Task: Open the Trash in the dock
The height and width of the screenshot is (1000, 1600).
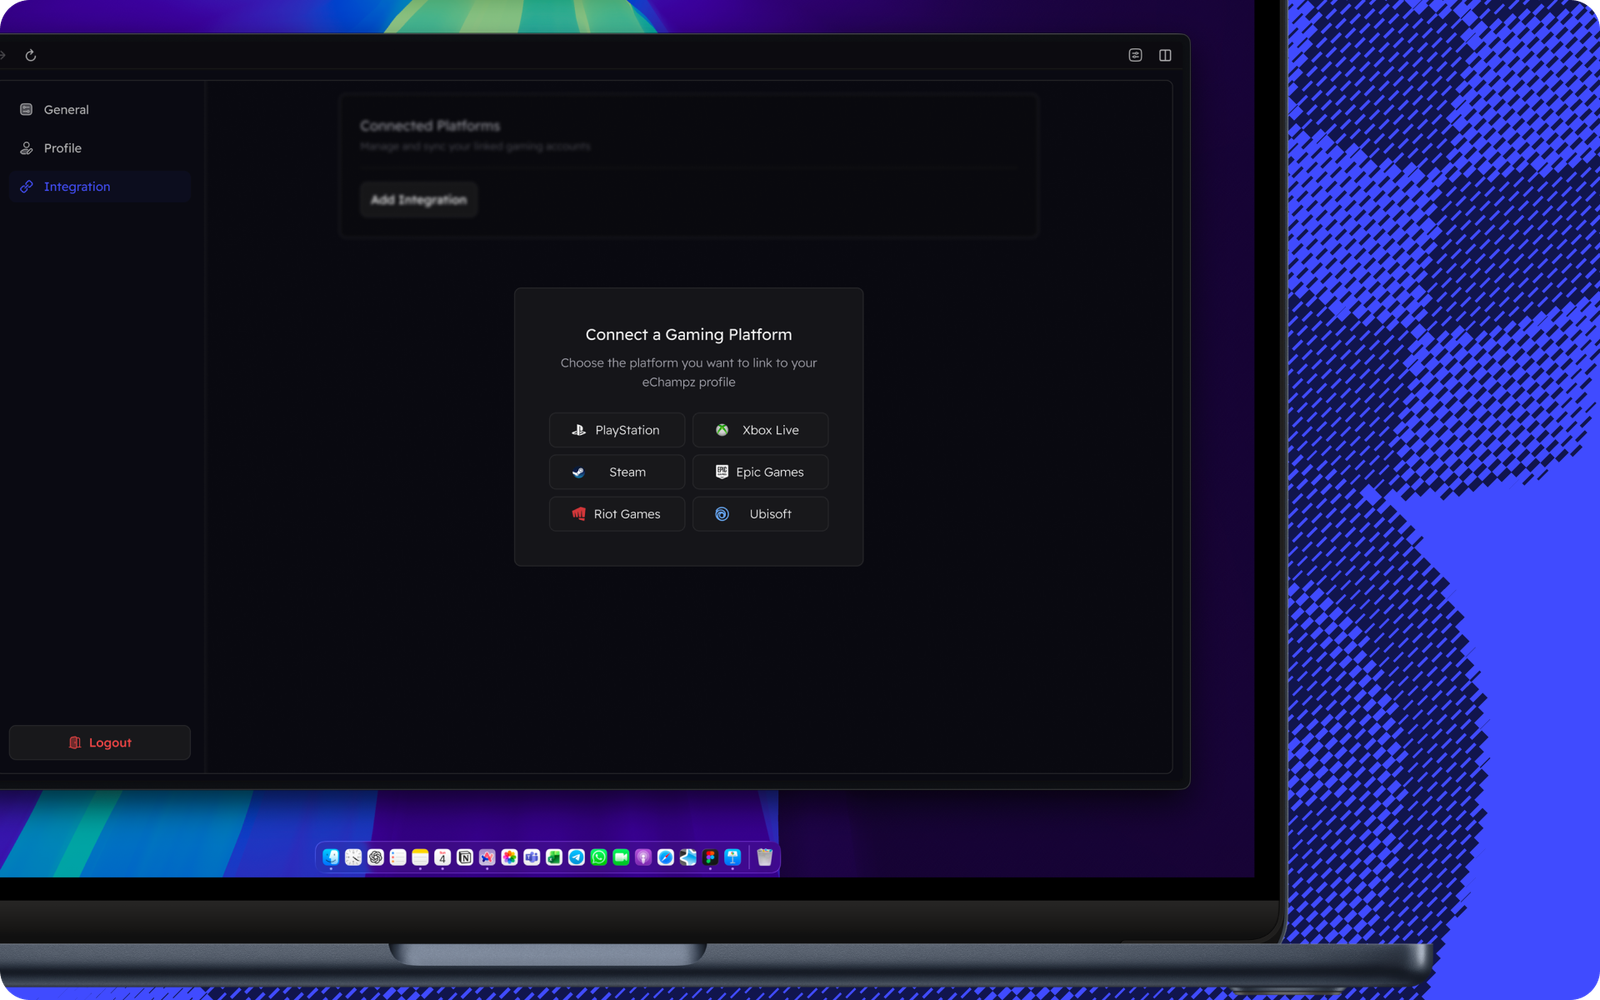Action: pos(765,857)
